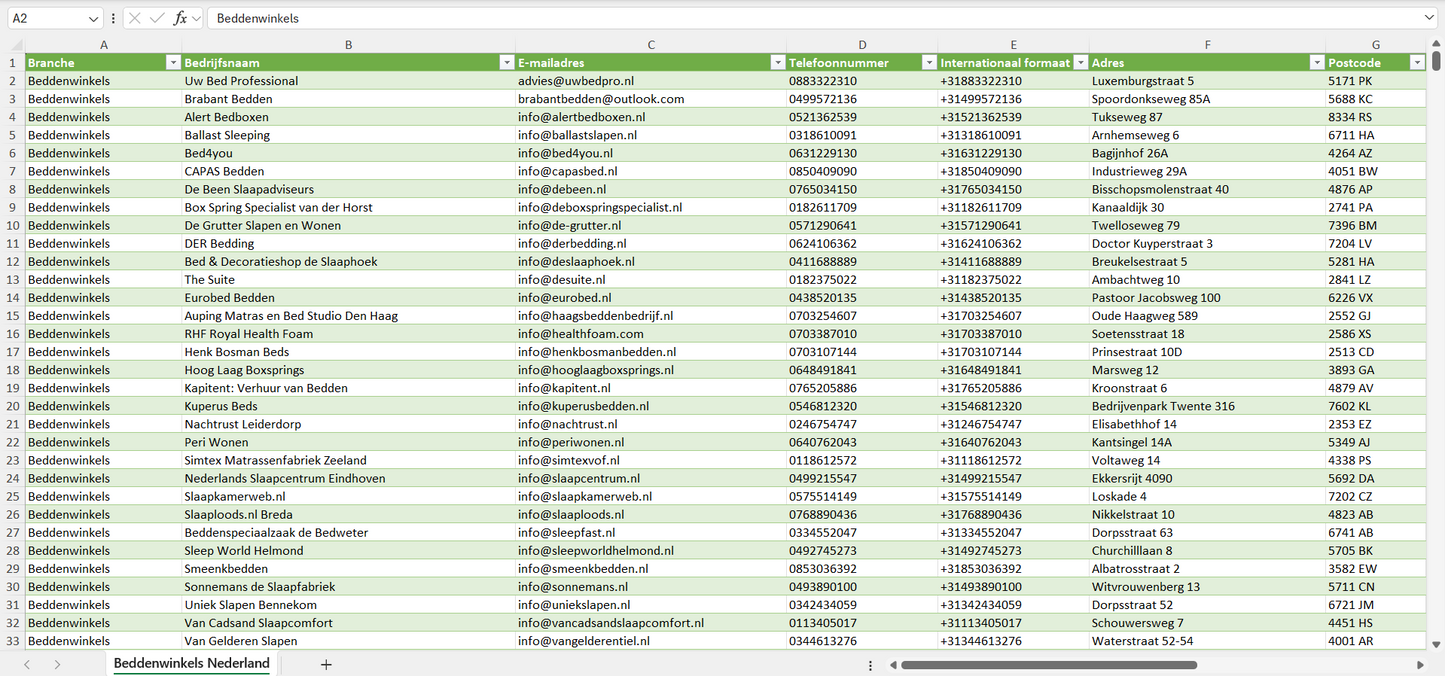Select the address cell 'Bagijnhof 26A'
This screenshot has width=1445, height=676.
click(1207, 153)
